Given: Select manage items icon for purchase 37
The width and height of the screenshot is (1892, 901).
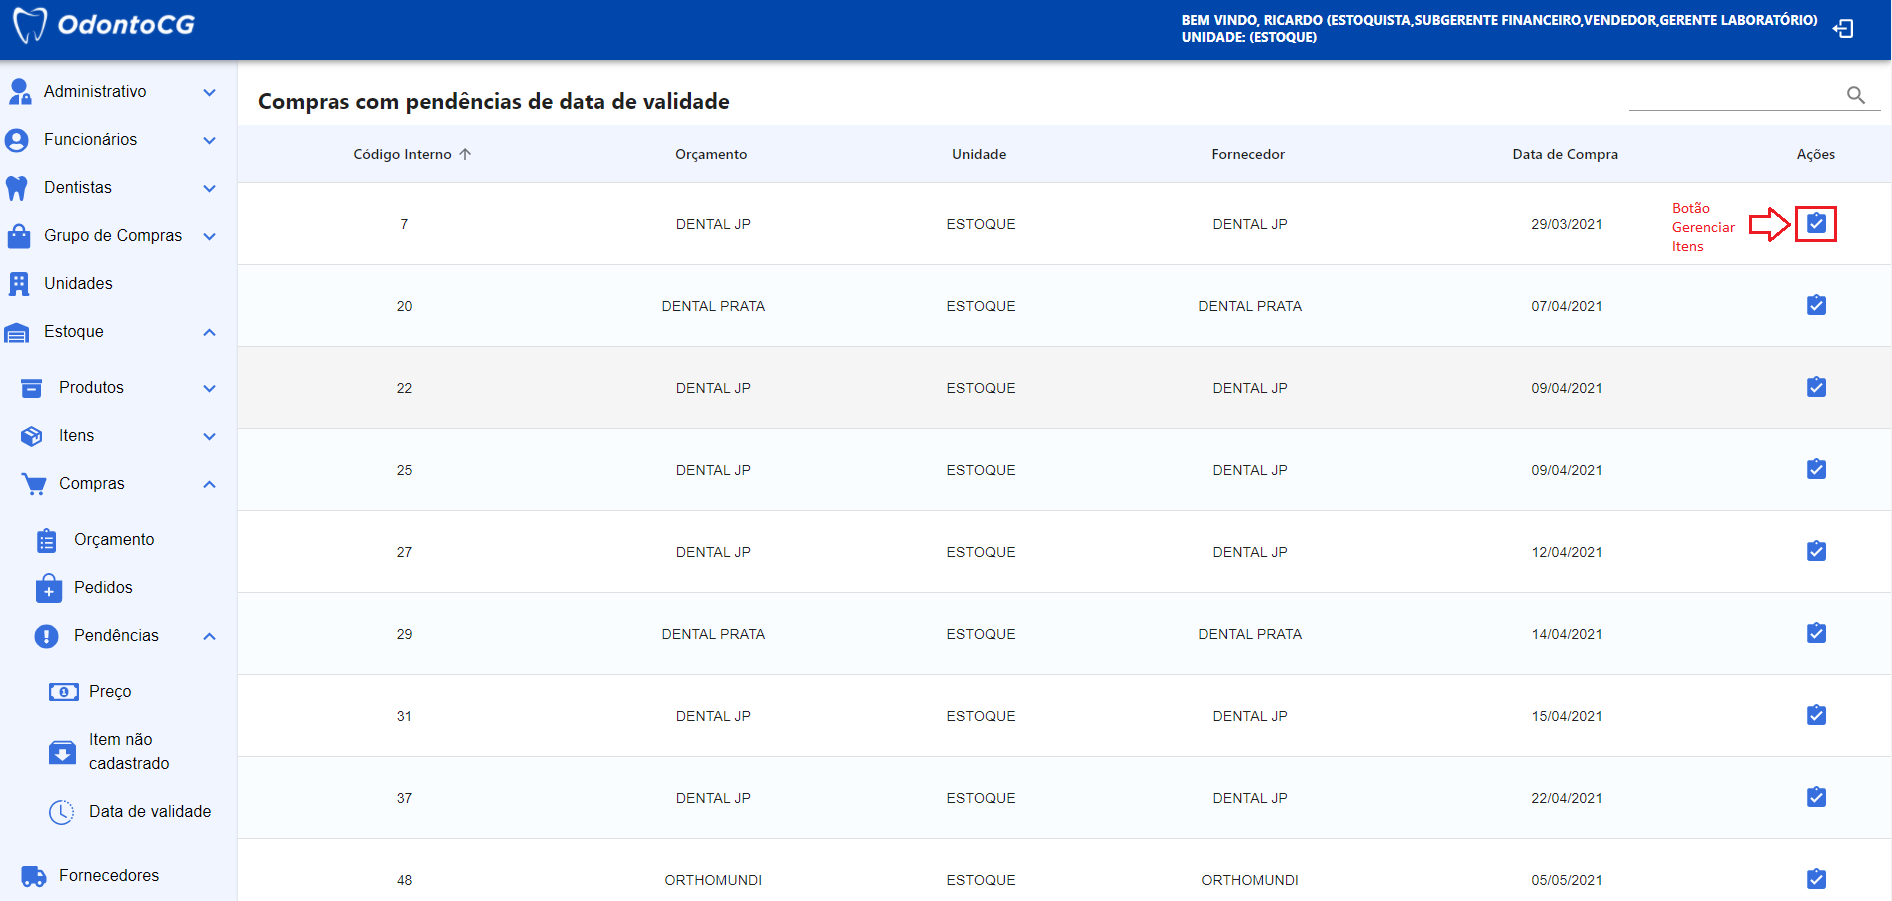Looking at the screenshot, I should click(1816, 798).
